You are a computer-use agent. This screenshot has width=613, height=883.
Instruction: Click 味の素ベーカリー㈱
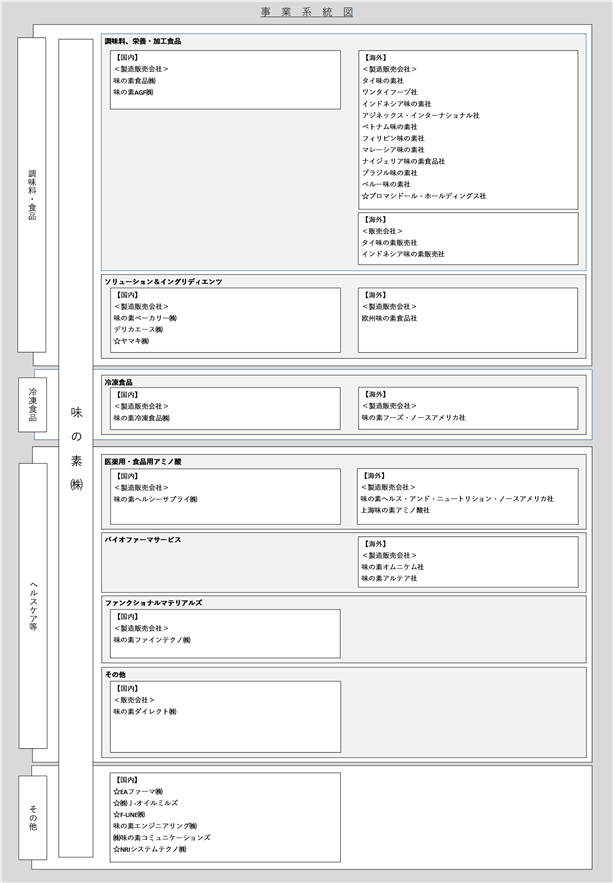tap(145, 318)
